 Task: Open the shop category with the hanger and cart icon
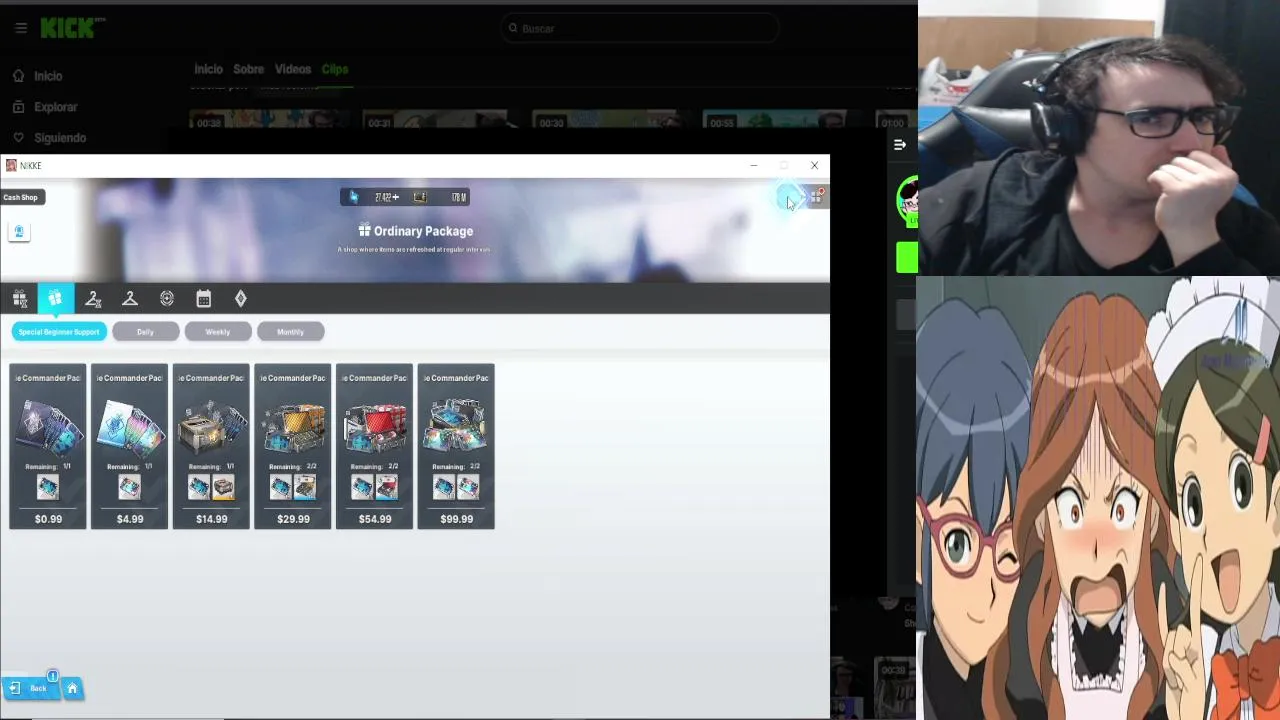click(x=93, y=298)
